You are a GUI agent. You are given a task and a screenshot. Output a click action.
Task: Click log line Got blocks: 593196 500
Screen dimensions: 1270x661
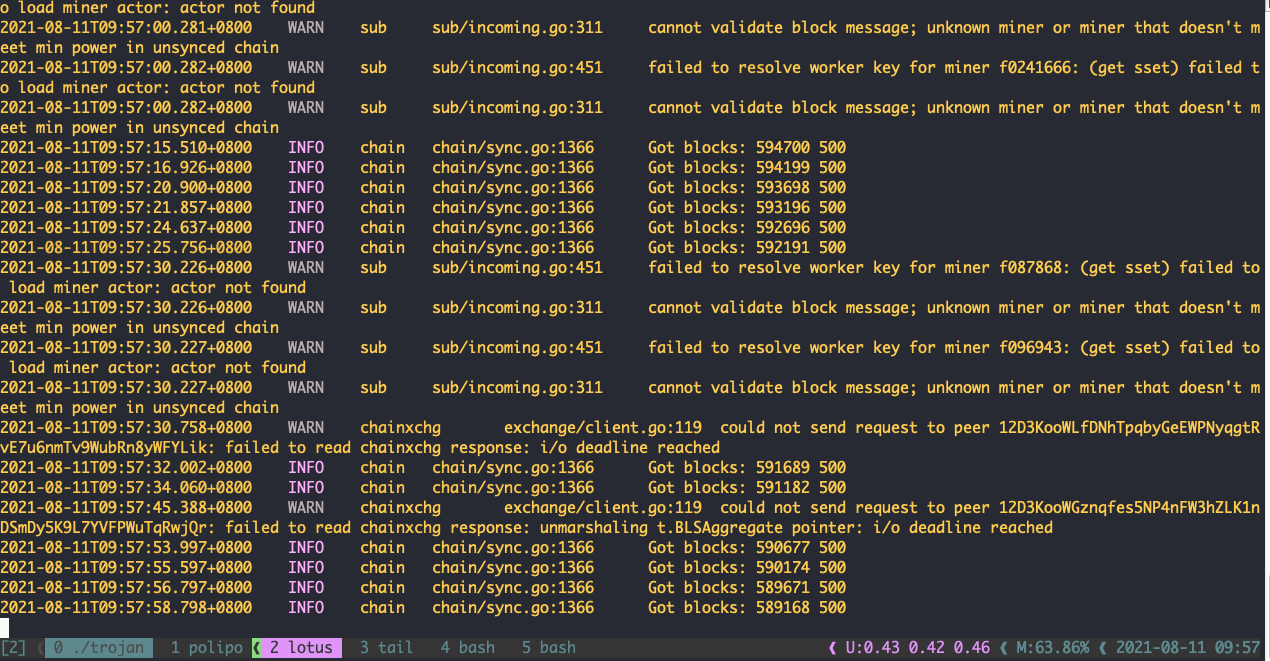point(746,207)
